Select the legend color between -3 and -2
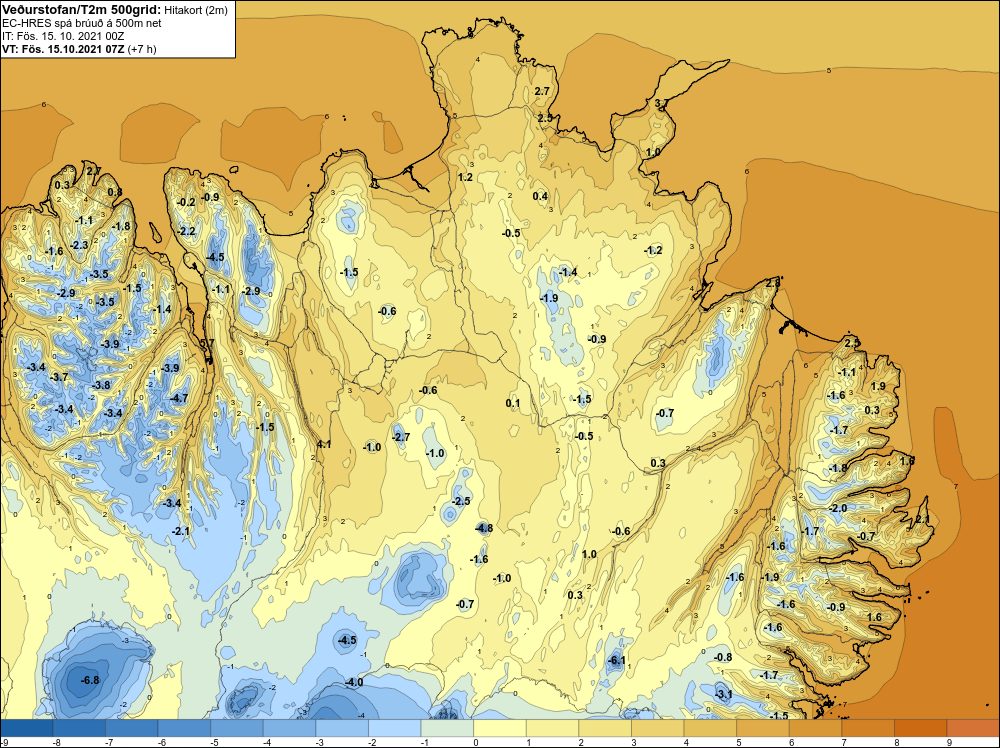This screenshot has width=1000, height=748. tap(342, 728)
